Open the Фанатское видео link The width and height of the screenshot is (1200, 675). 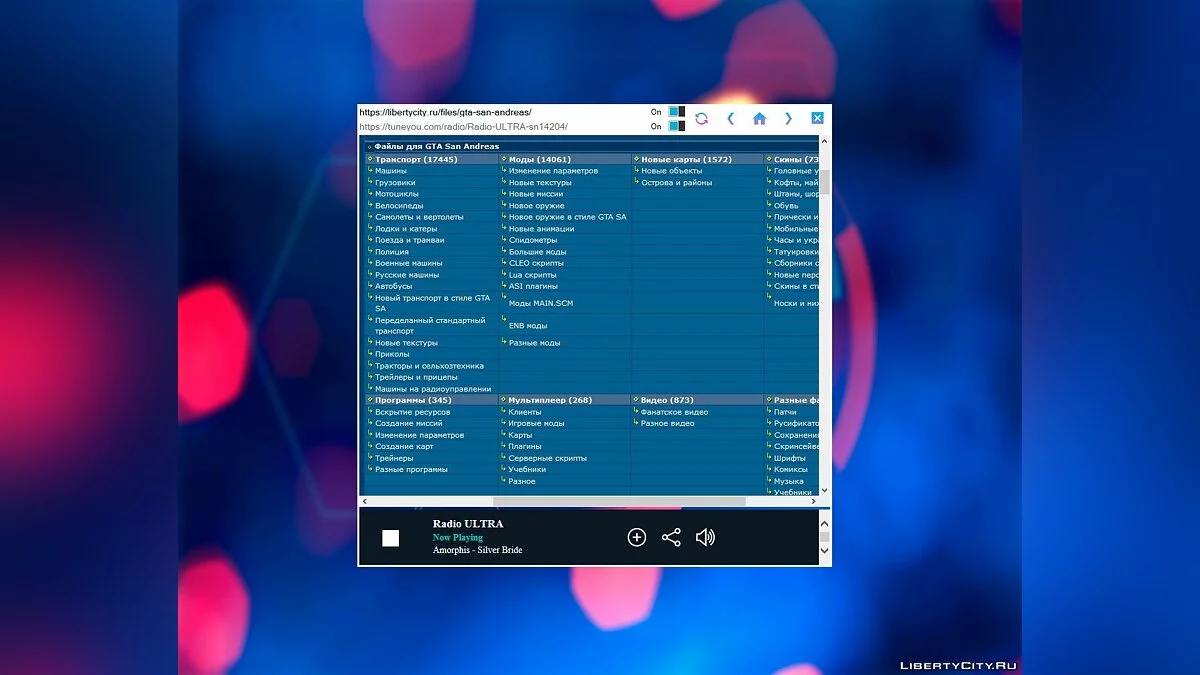pyautogui.click(x=674, y=412)
